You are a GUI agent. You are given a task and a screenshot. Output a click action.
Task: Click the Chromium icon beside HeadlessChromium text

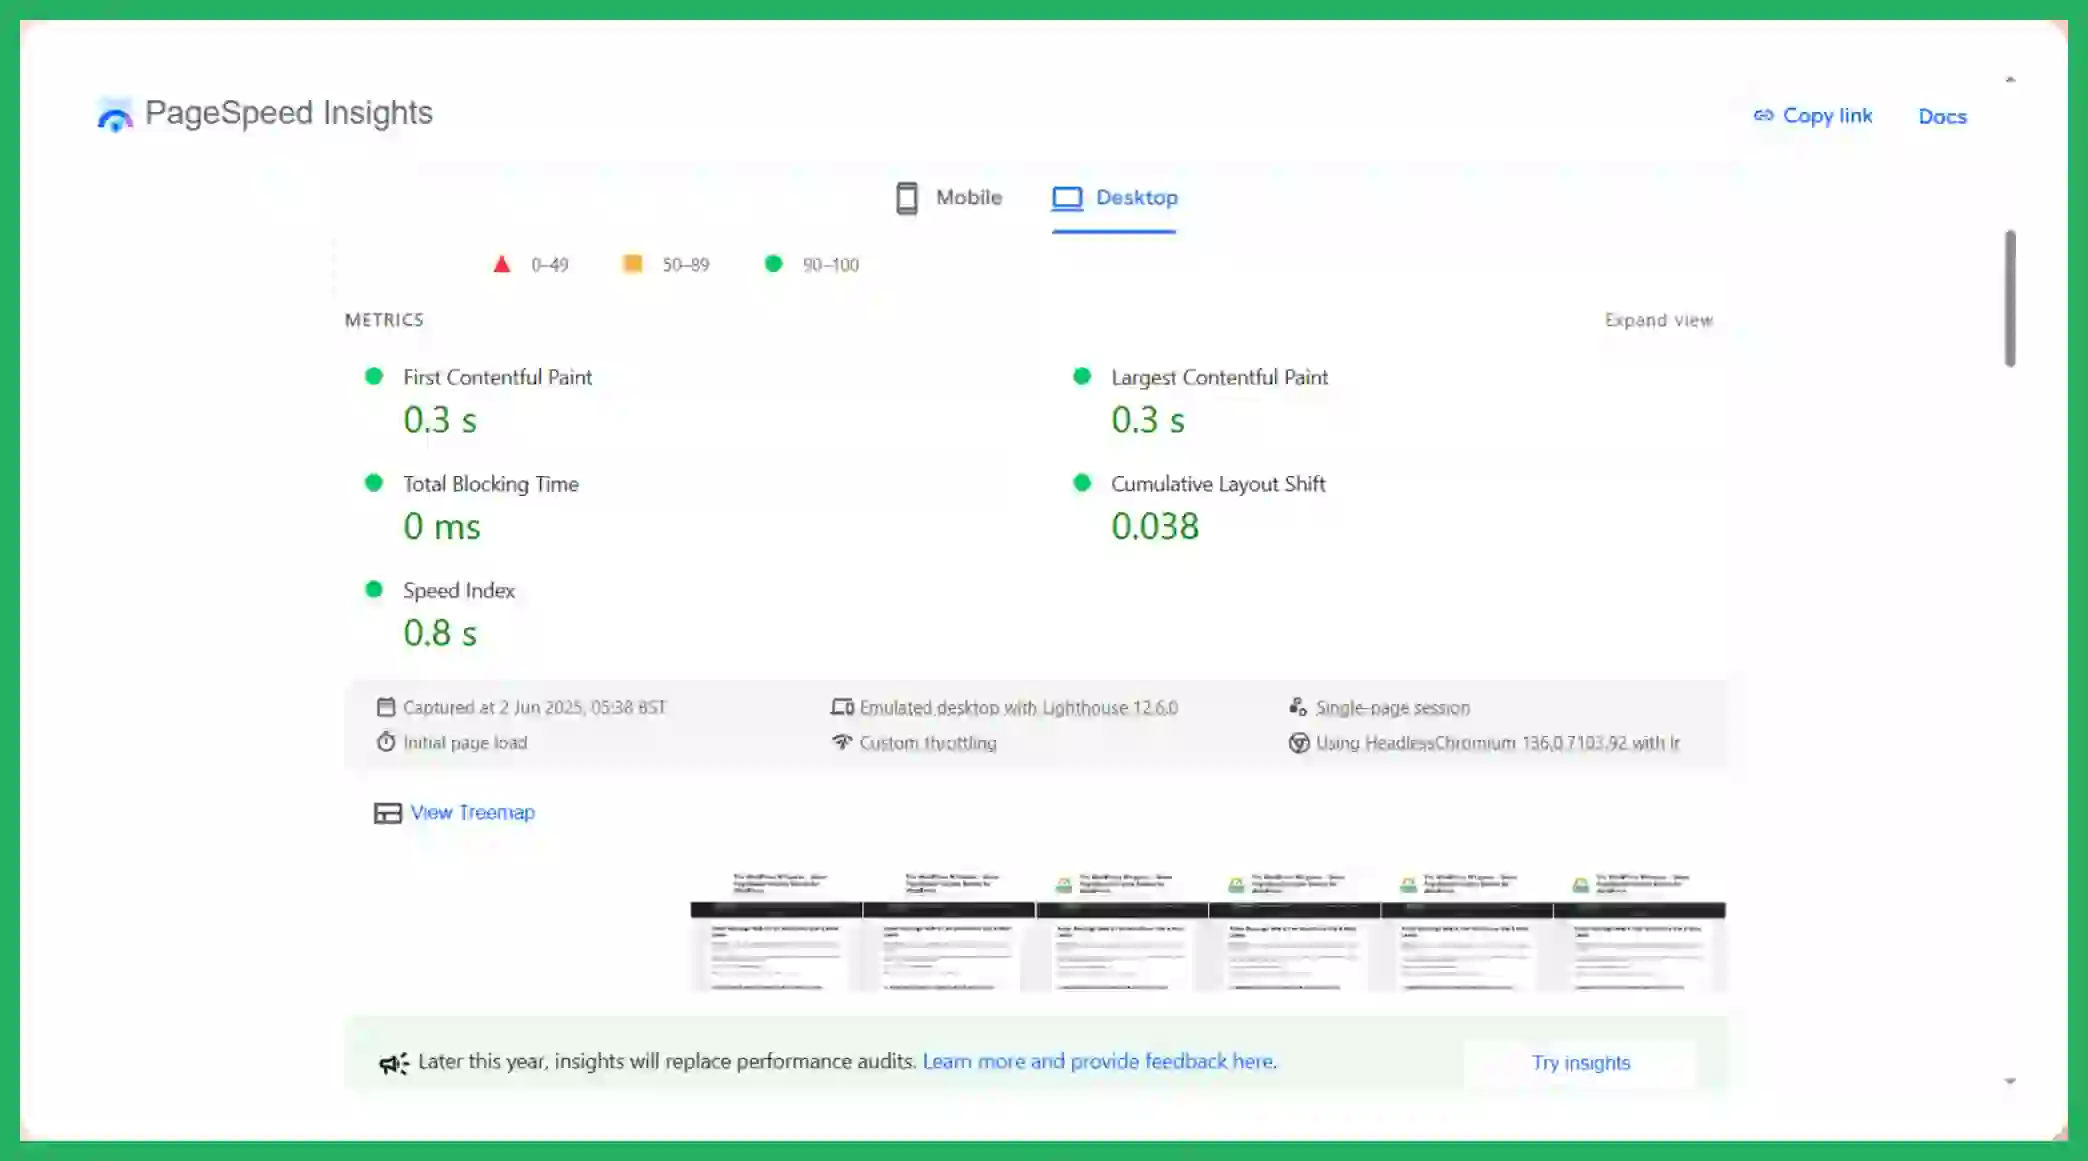coord(1298,743)
